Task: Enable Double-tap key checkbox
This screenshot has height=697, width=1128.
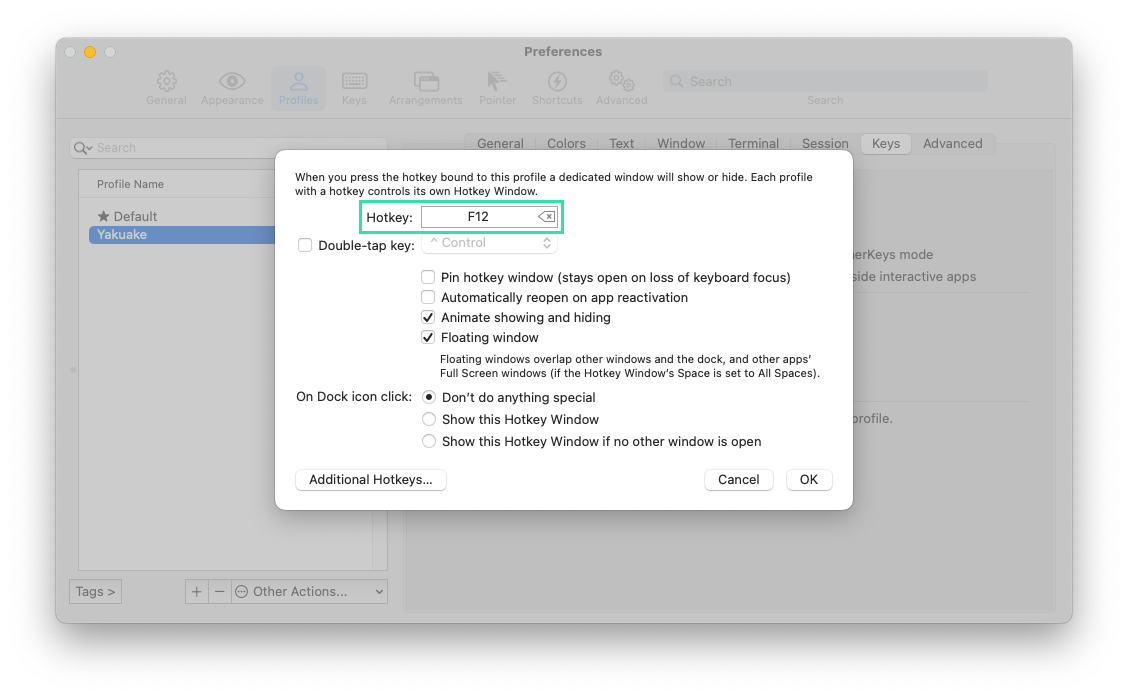Action: click(x=305, y=245)
